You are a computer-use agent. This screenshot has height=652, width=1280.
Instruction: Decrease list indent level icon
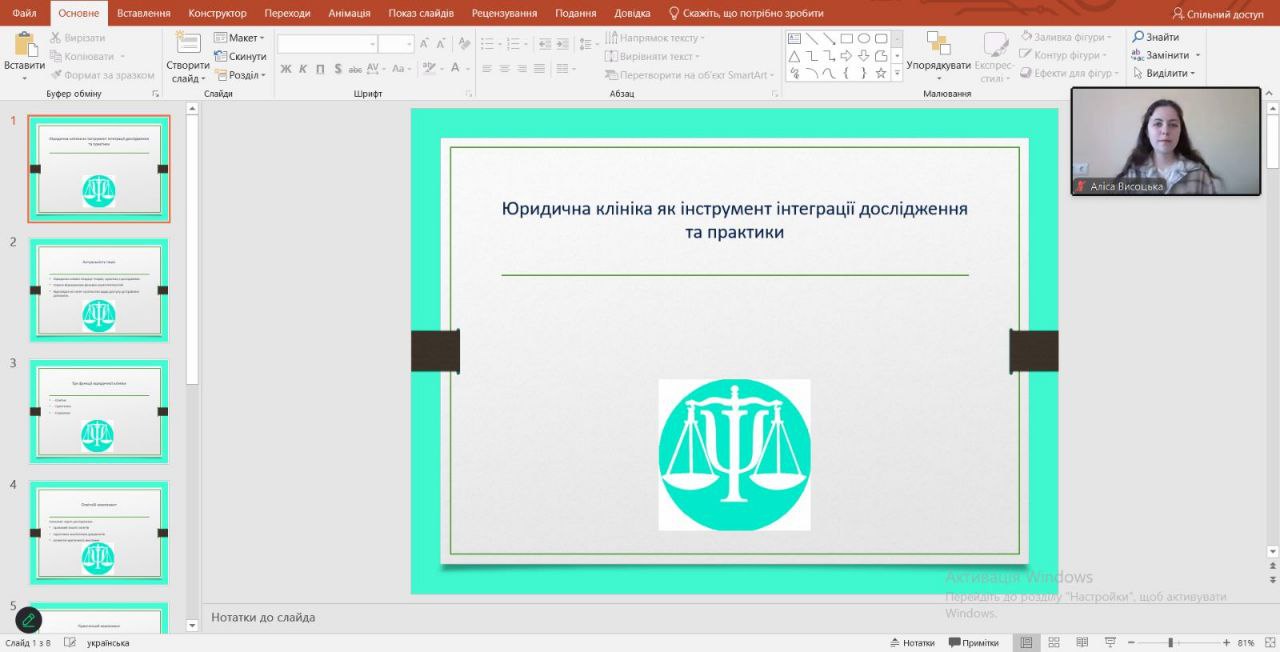(547, 44)
